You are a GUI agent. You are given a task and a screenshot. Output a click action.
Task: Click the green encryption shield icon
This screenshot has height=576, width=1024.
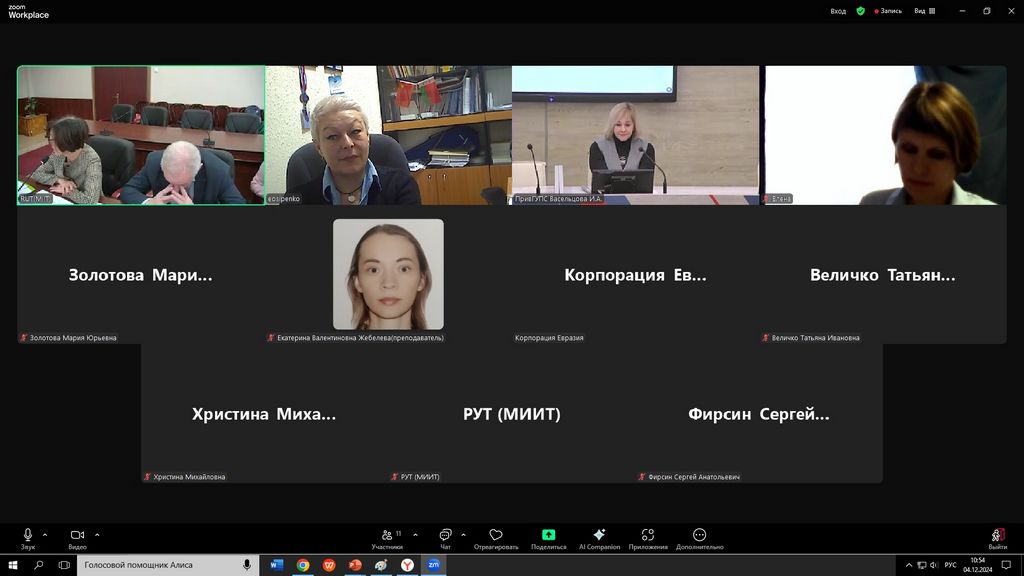[860, 11]
